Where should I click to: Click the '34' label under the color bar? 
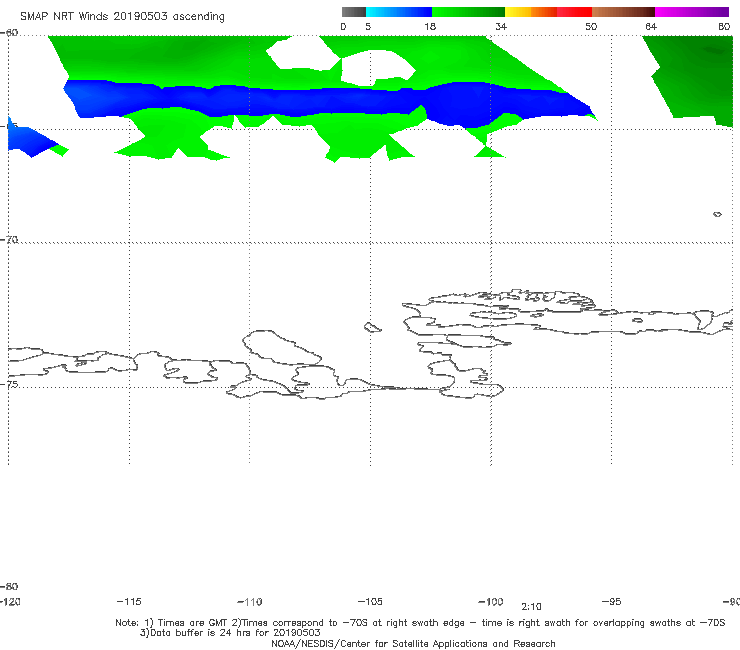(501, 26)
